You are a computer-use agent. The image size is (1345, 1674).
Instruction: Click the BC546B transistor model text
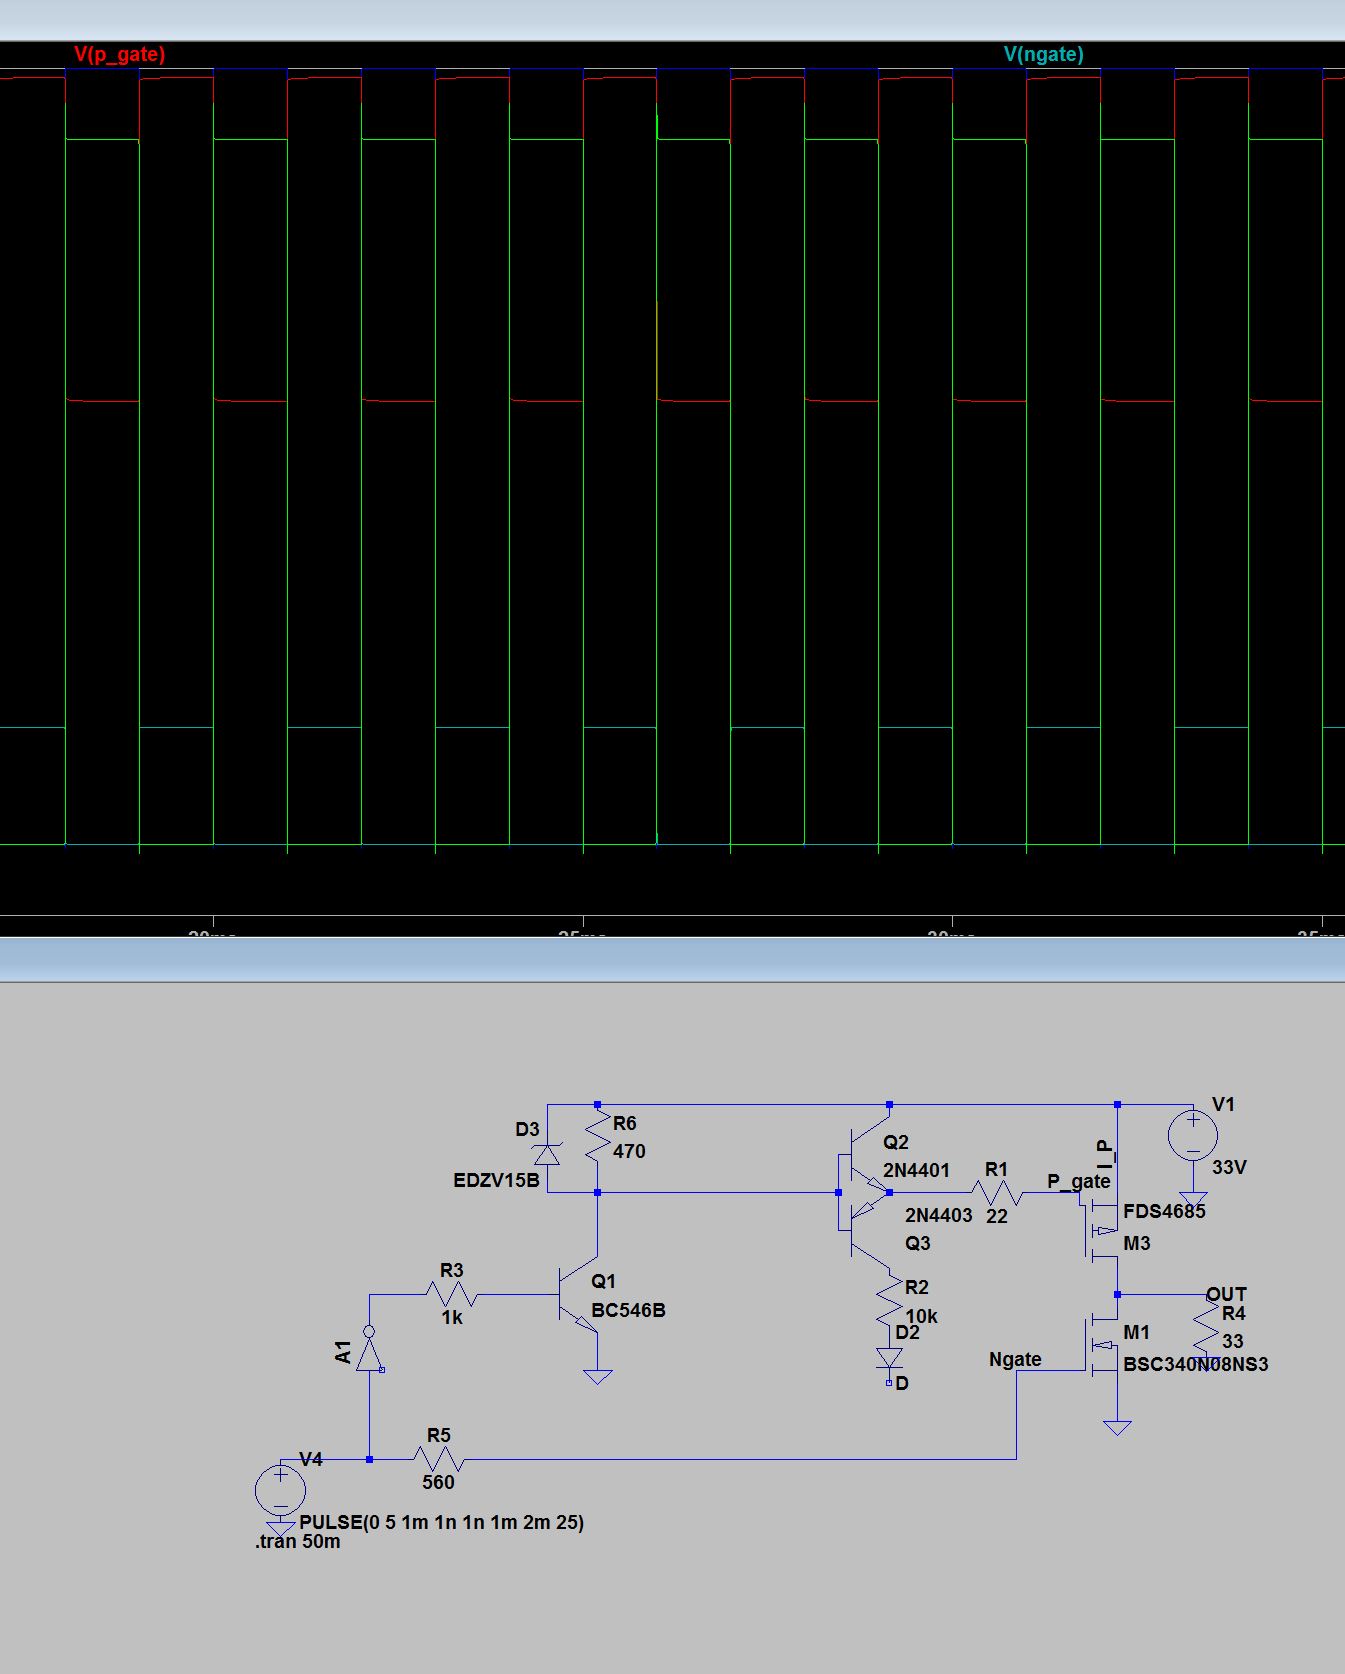[628, 1310]
